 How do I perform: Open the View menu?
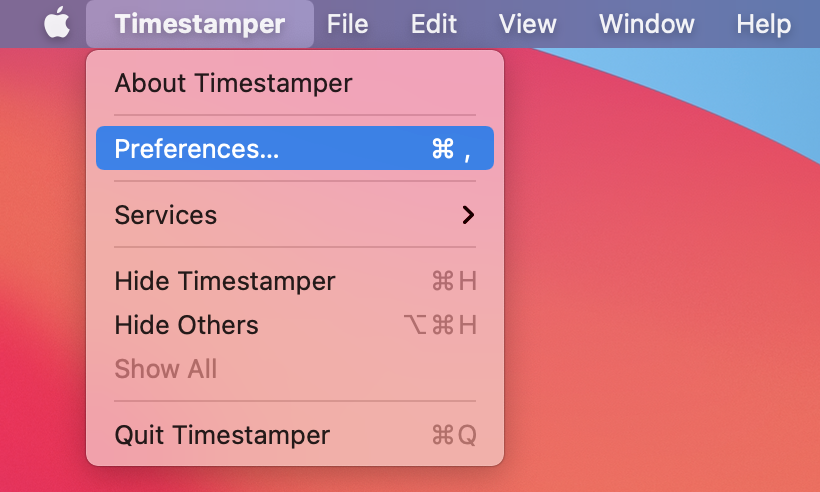(x=527, y=23)
